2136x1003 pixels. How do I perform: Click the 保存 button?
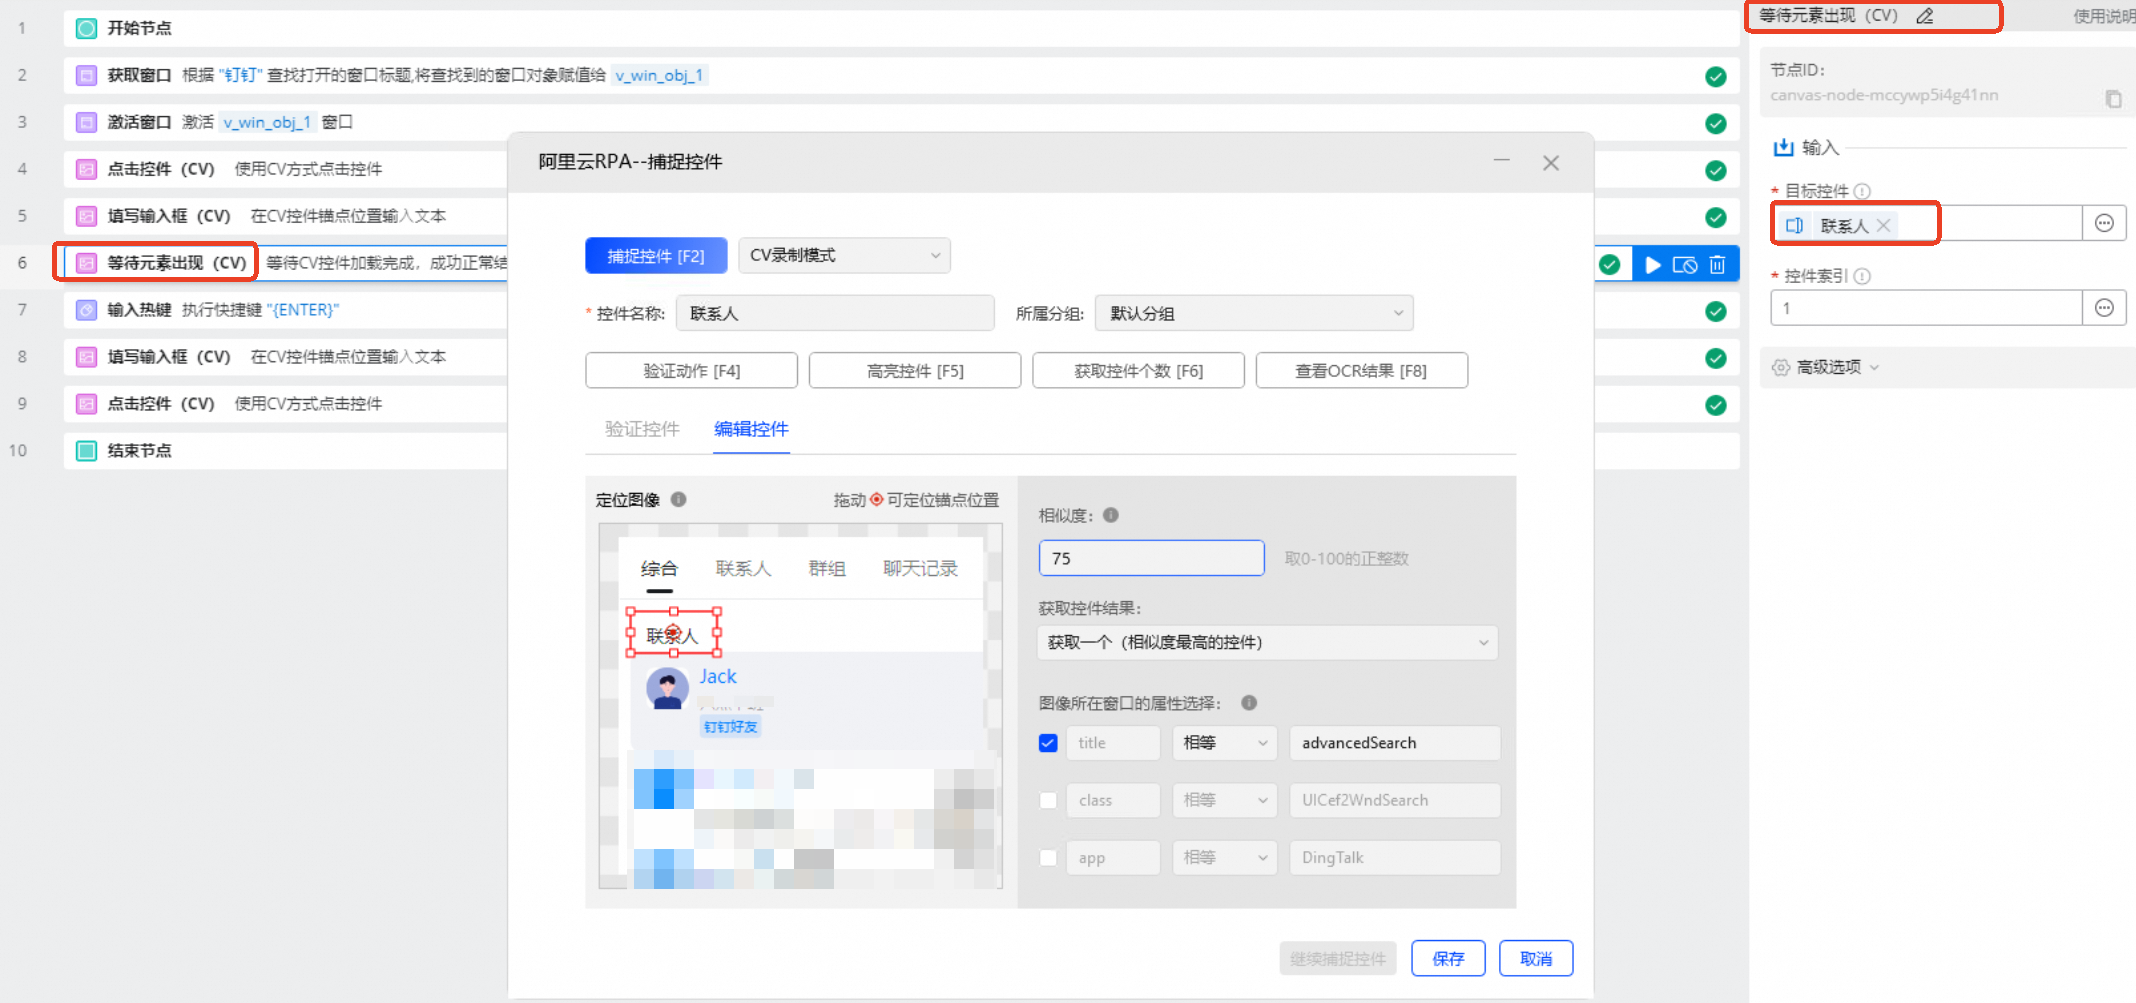point(1448,958)
